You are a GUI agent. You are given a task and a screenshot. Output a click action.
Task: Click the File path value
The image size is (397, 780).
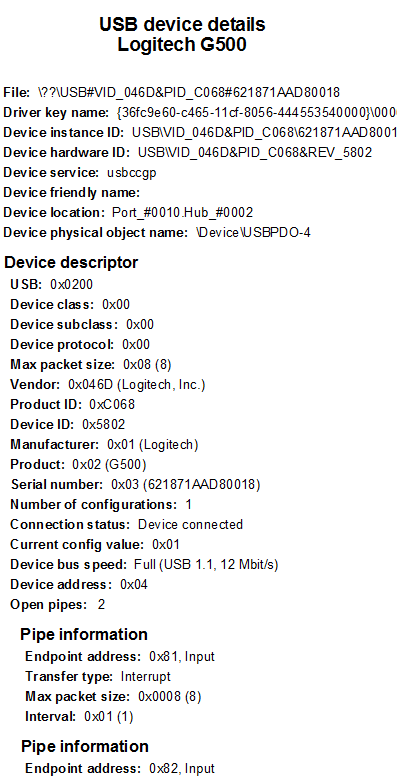(189, 93)
